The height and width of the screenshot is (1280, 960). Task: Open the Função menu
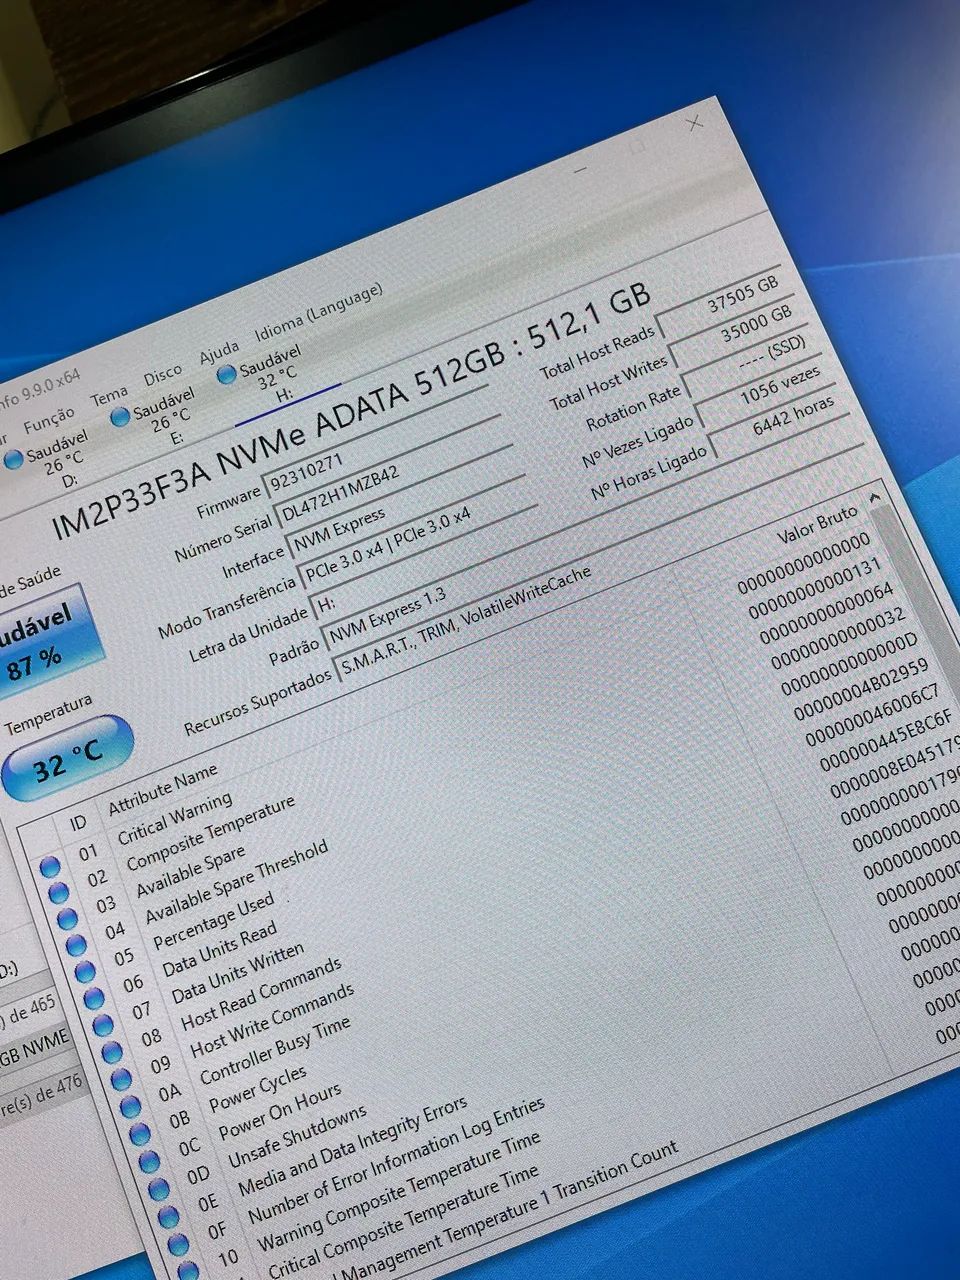[49, 420]
